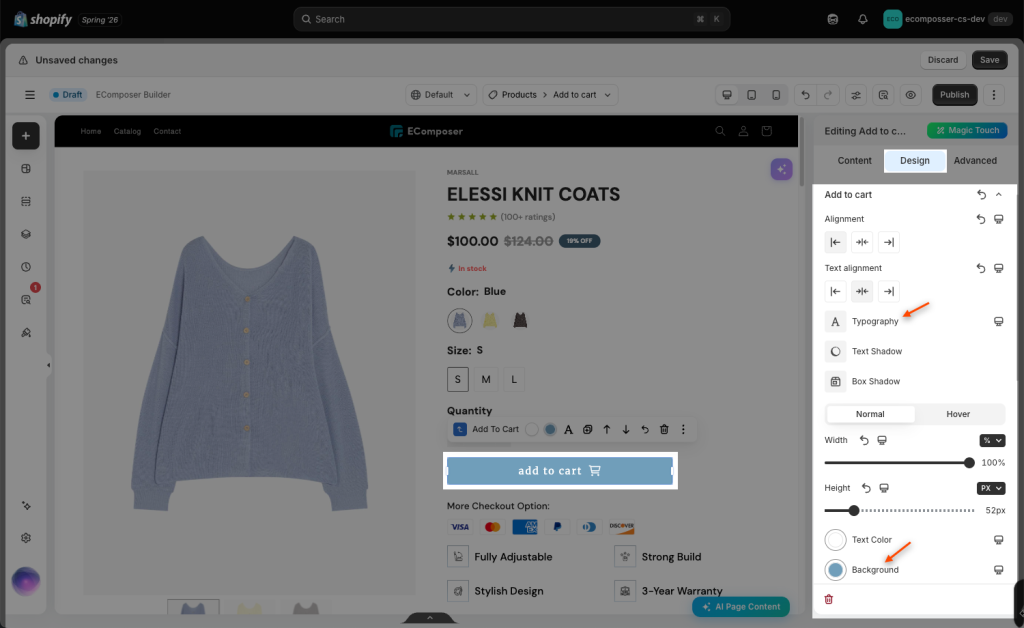The width and height of the screenshot is (1024, 628).
Task: Open the store cart bag icon
Action: 767,131
